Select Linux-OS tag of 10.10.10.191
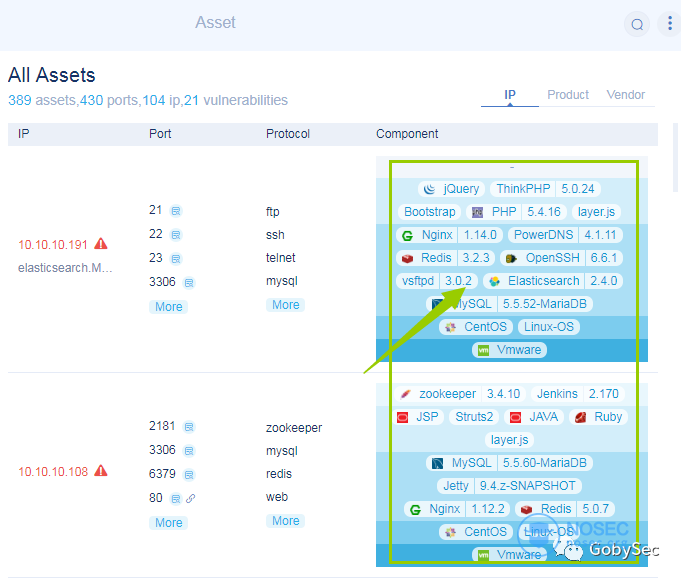 (x=549, y=327)
